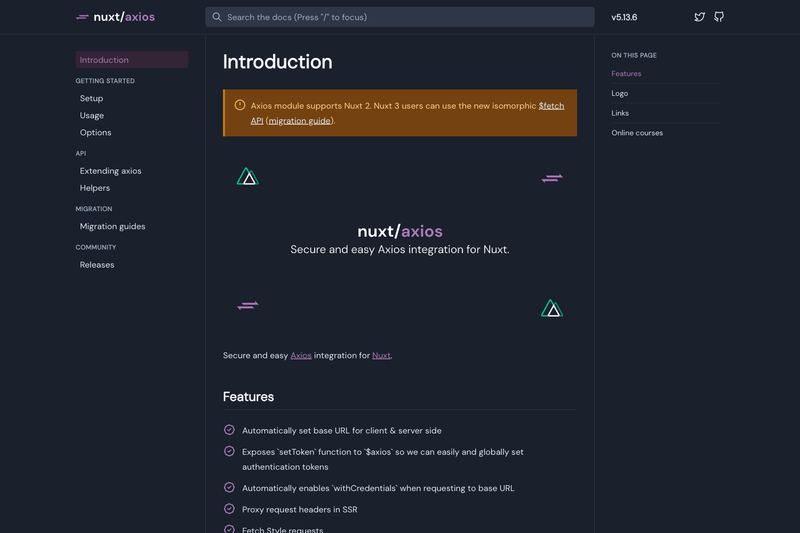
Task: Open the migration guide link in the alert
Action: pyautogui.click(x=299, y=121)
